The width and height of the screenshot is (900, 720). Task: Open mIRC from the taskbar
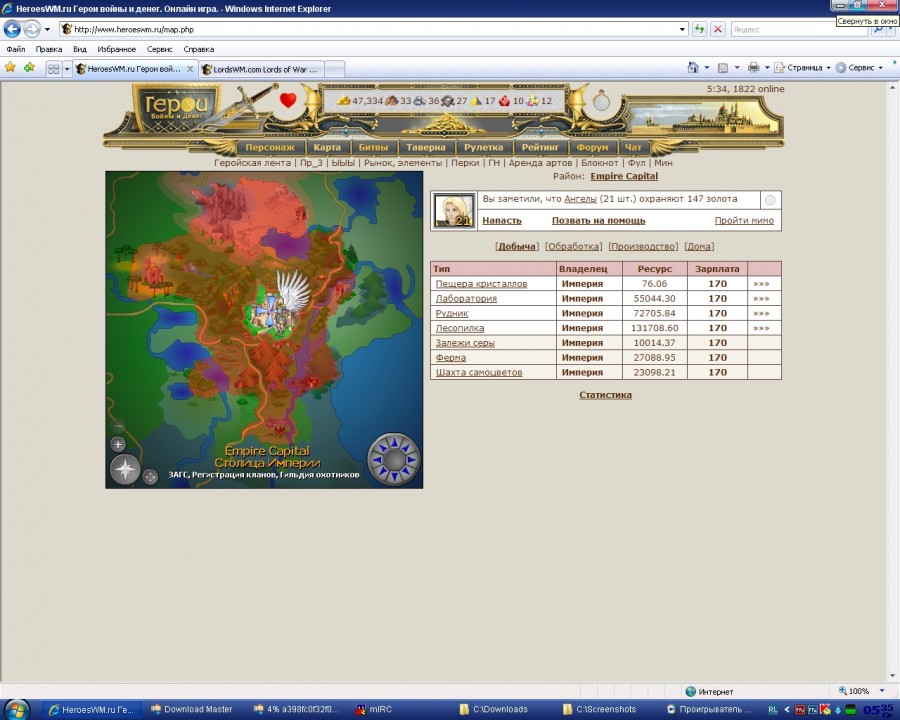[x=374, y=710]
